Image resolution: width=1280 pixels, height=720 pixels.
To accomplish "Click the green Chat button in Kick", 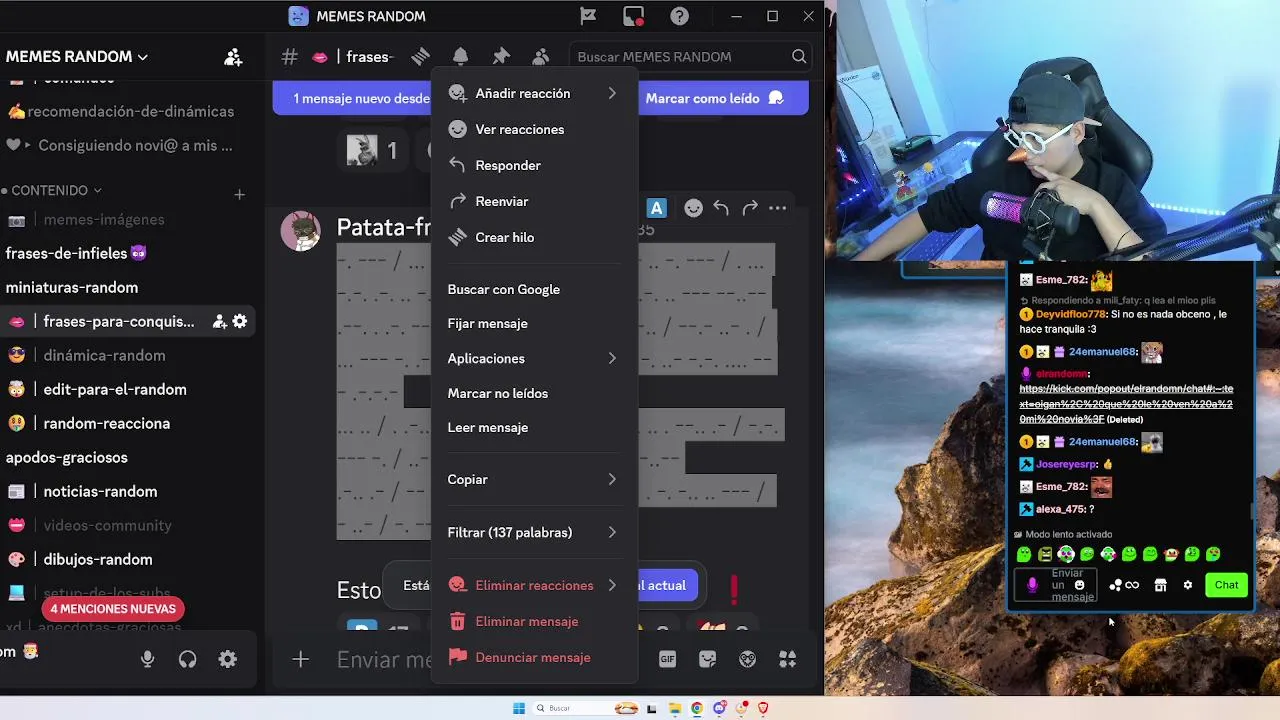I will point(1226,585).
